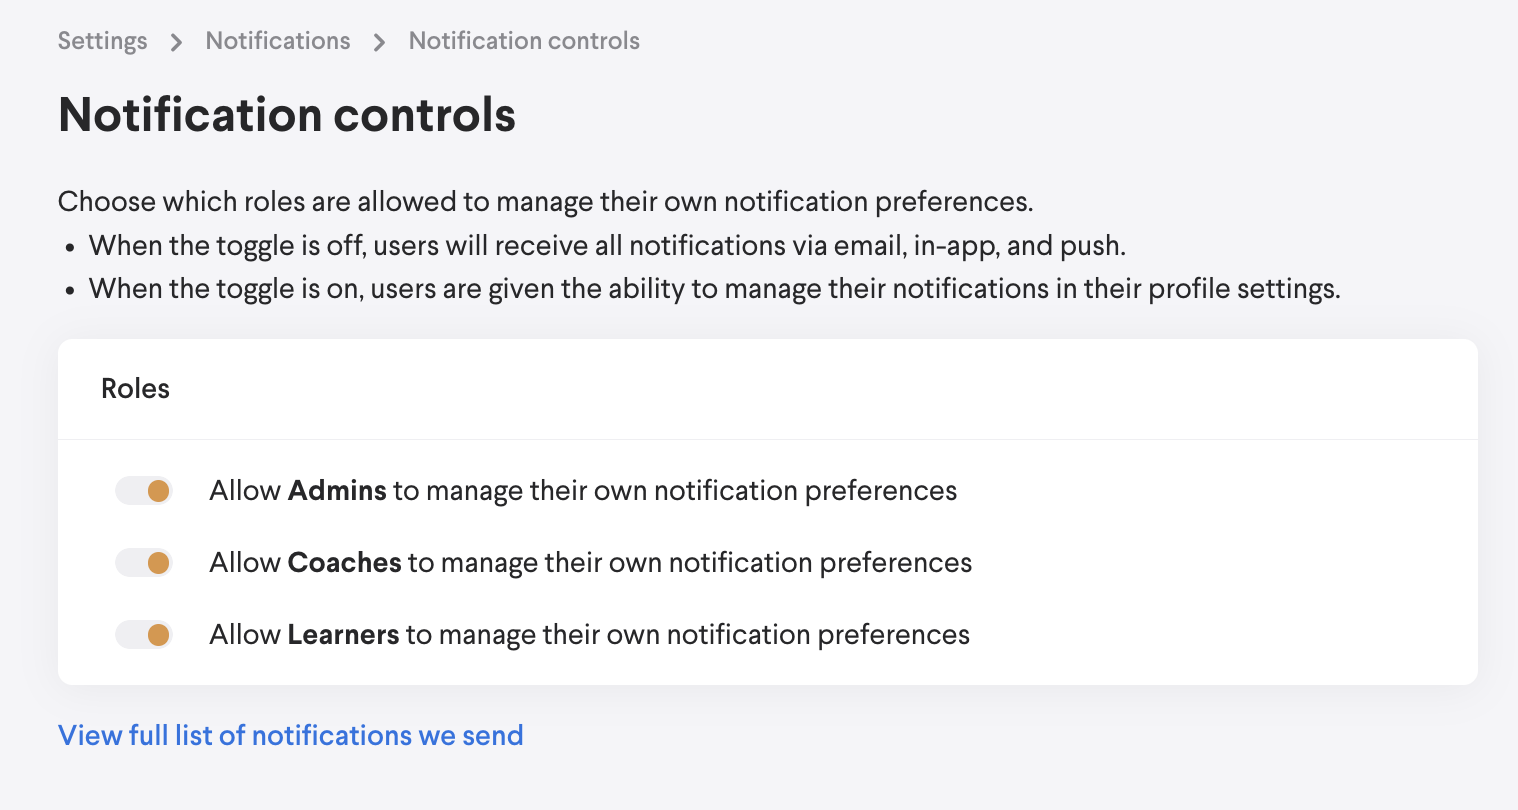The height and width of the screenshot is (810, 1518).
Task: Click 'notification preferences' text in Coaches row
Action: pos(820,563)
